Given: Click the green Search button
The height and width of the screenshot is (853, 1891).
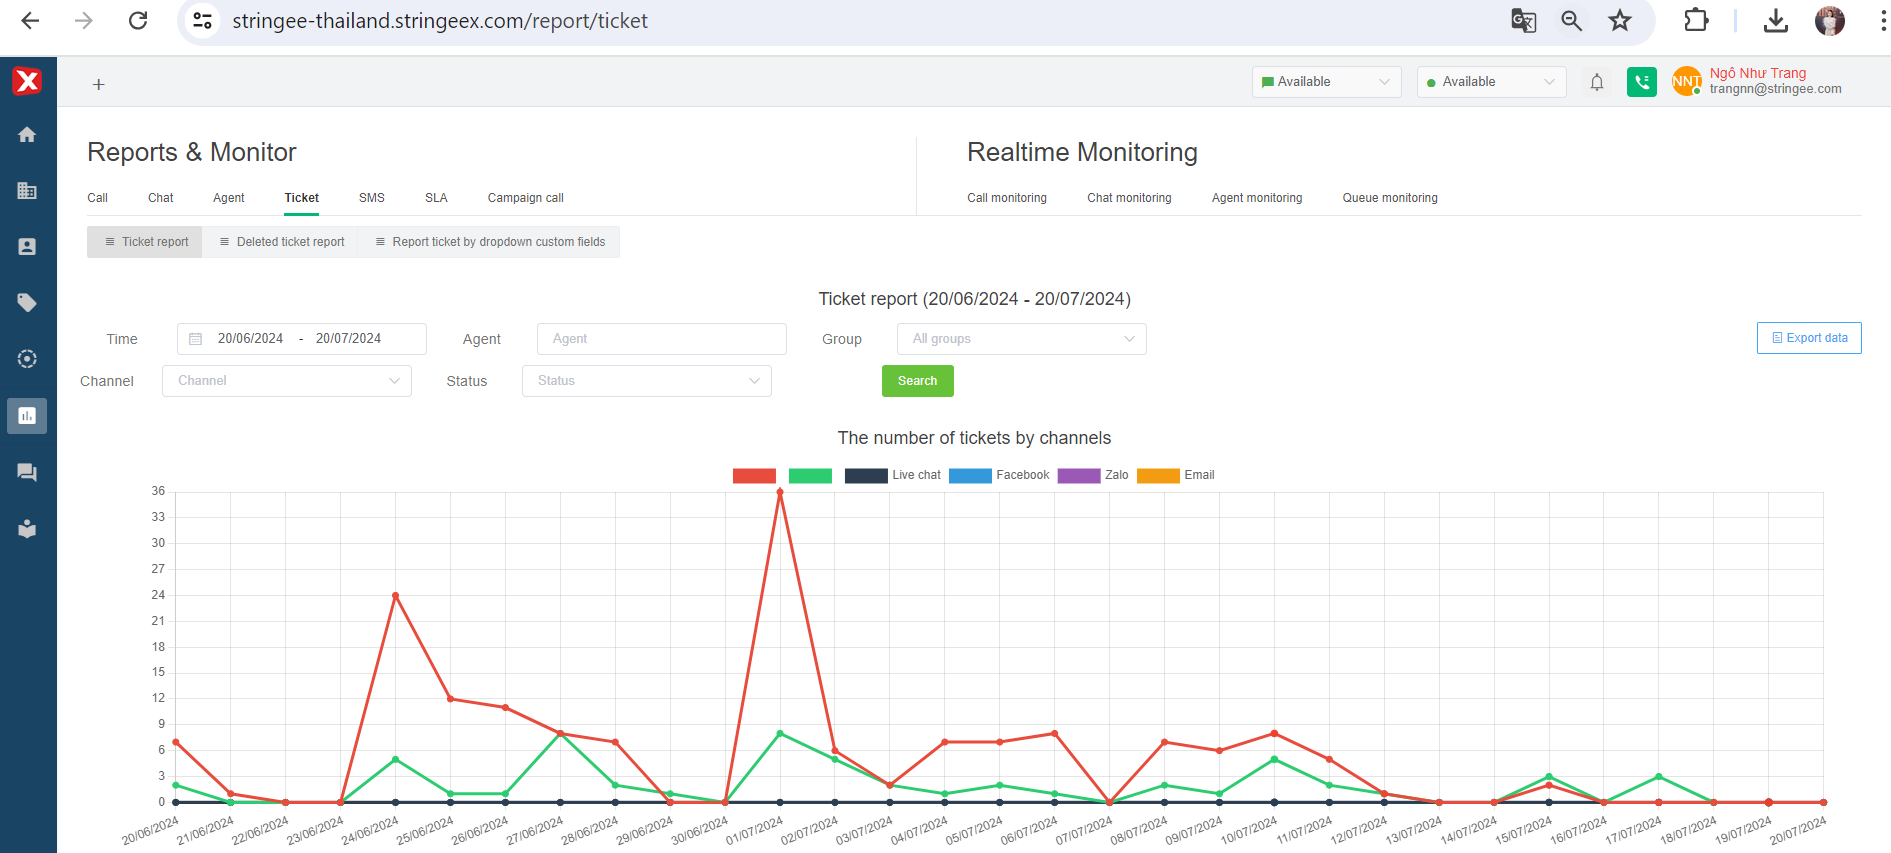Looking at the screenshot, I should click(917, 381).
